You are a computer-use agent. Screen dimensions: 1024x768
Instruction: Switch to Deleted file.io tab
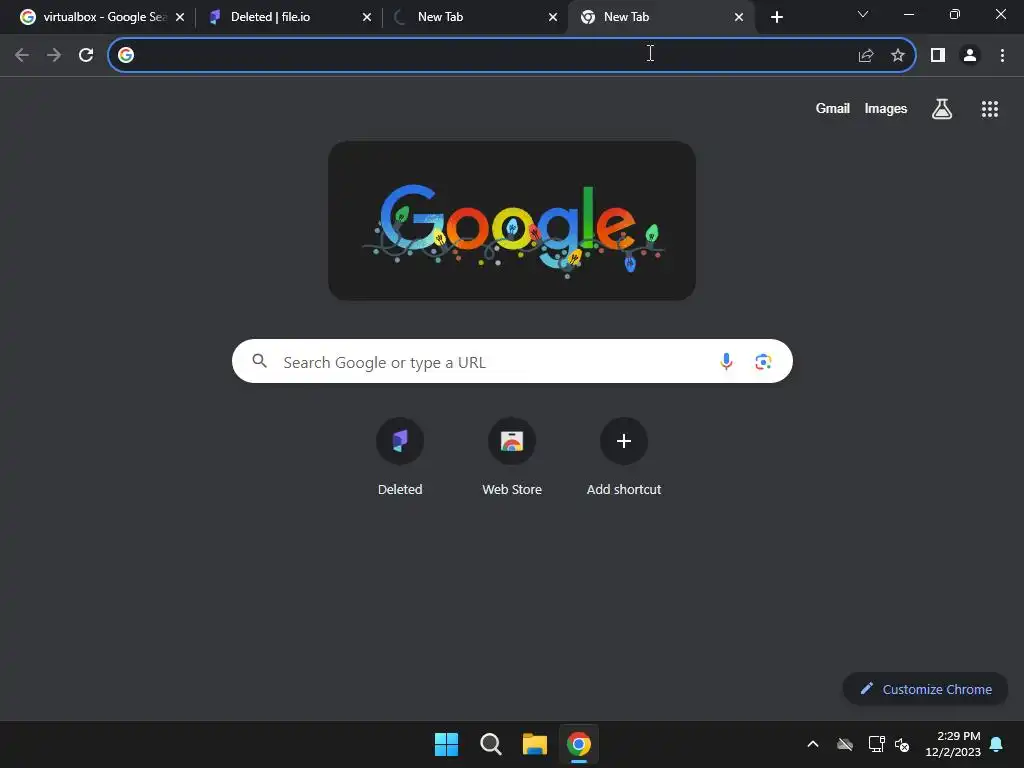tap(289, 17)
